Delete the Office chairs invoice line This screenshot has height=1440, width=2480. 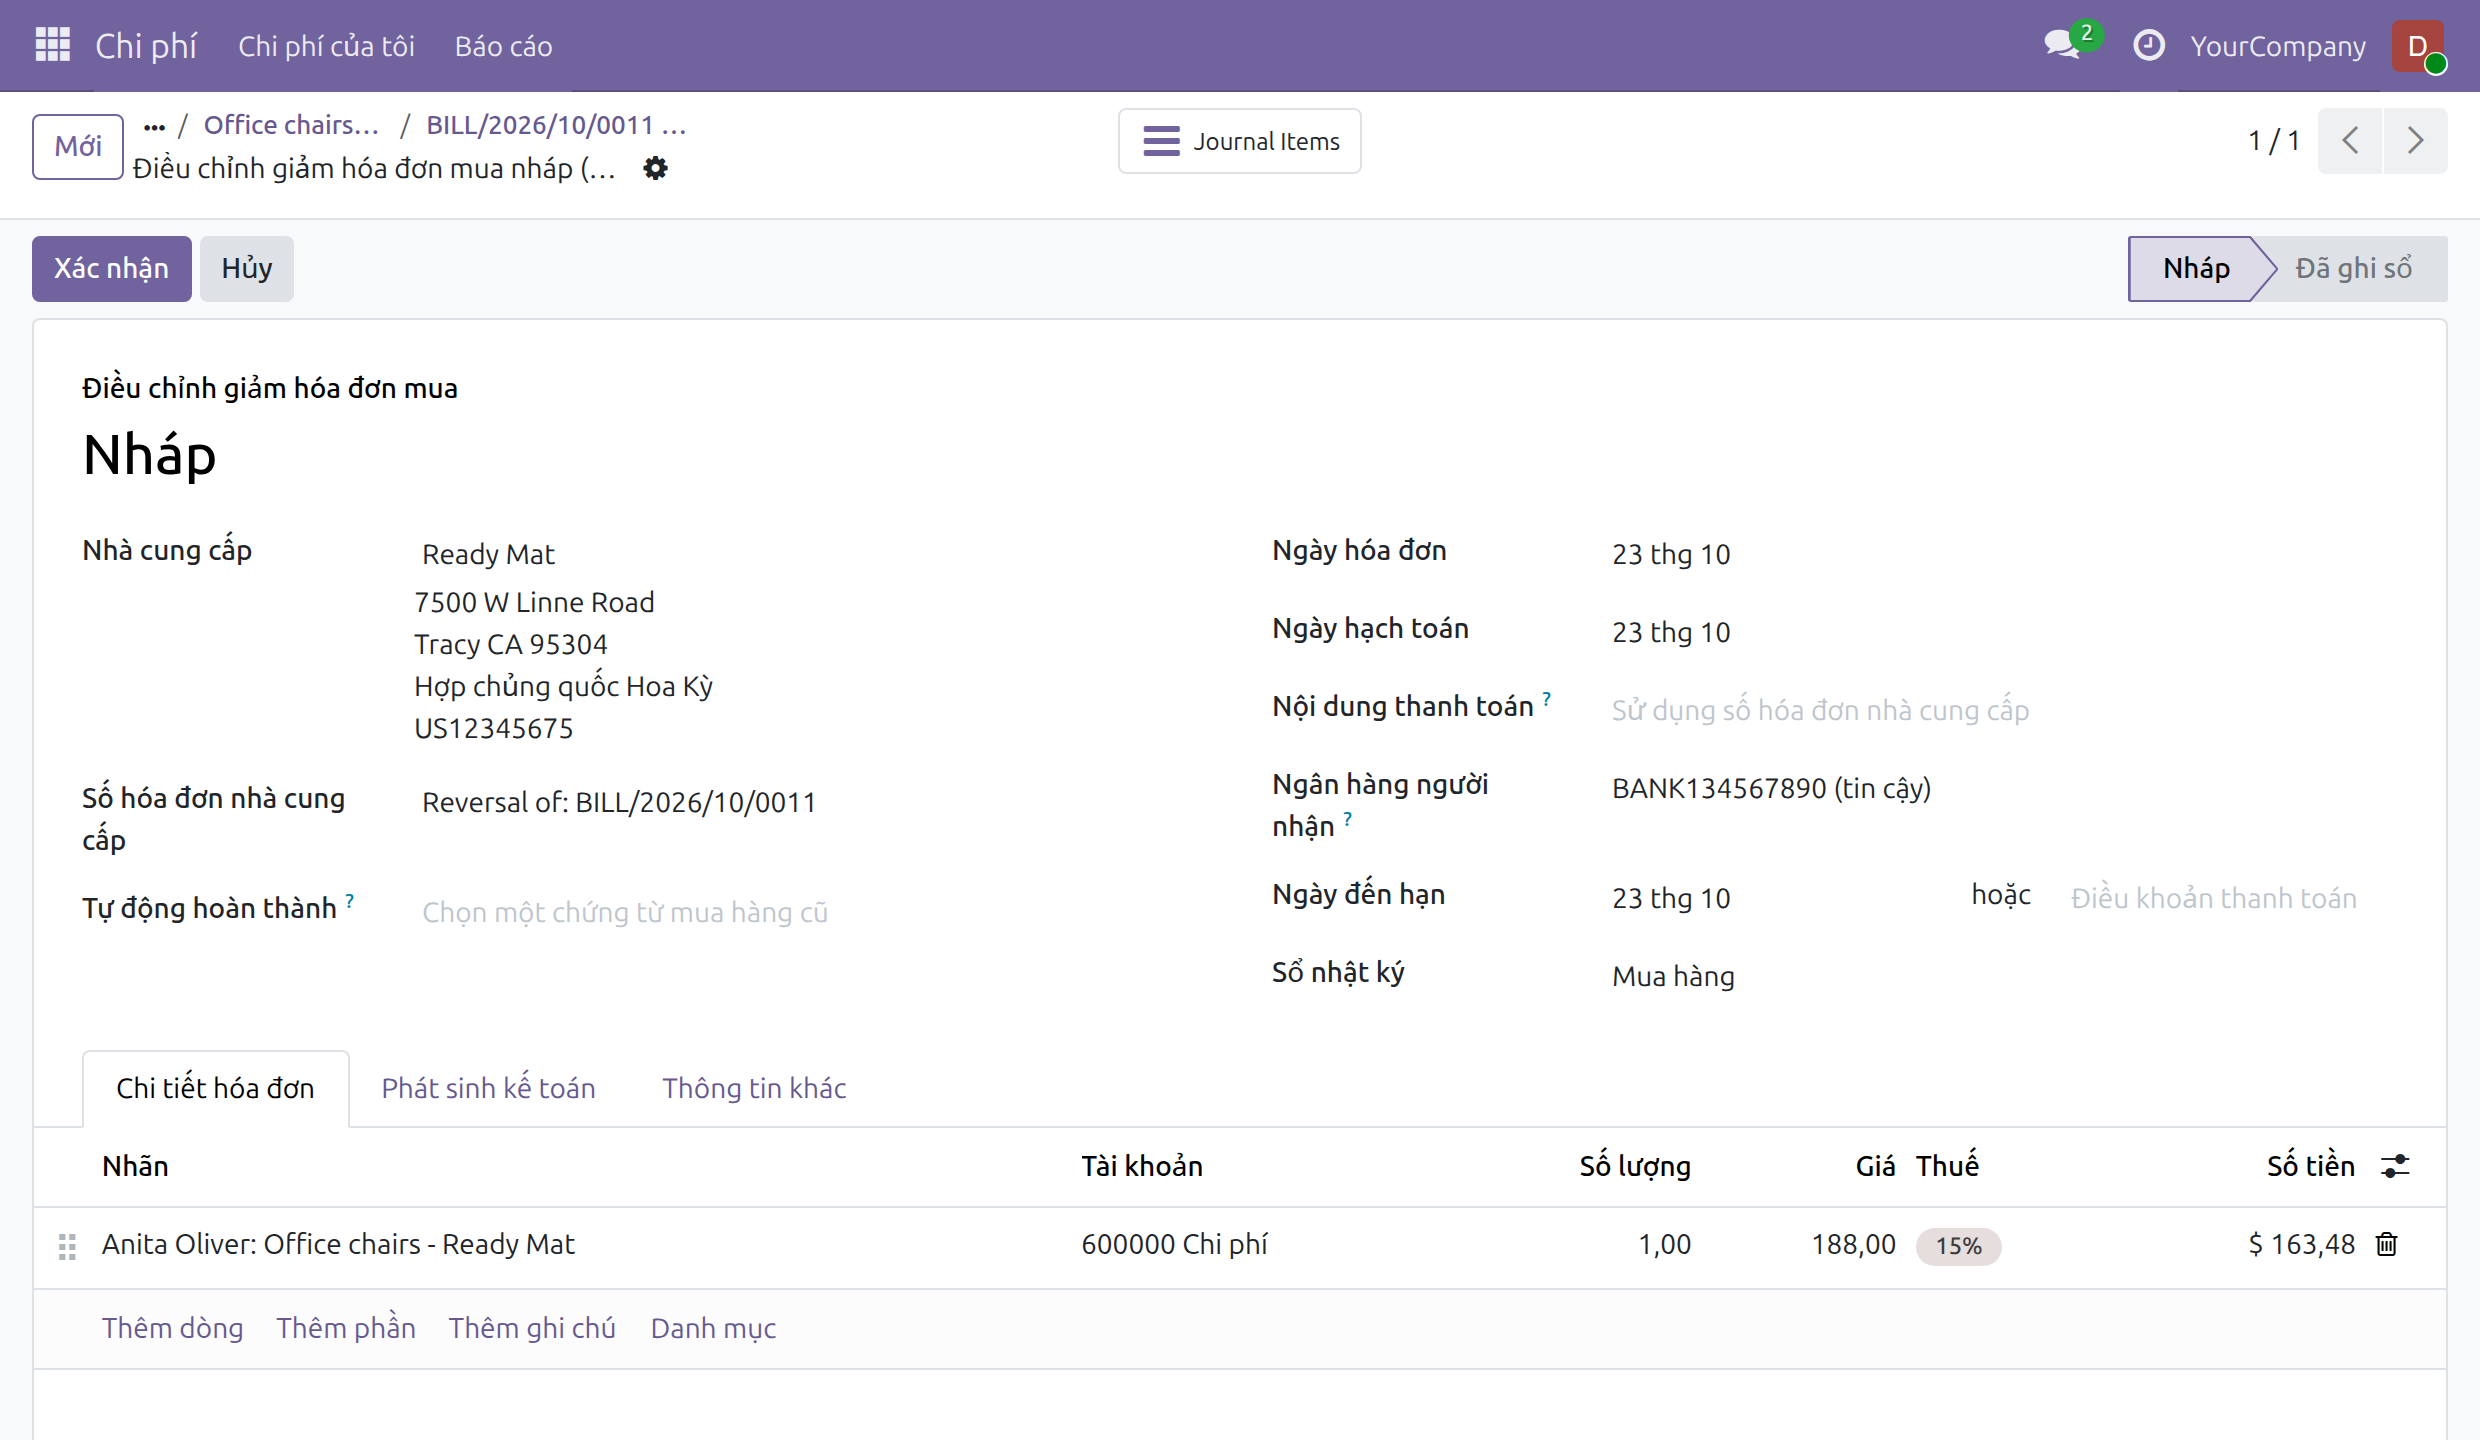coord(2387,1244)
